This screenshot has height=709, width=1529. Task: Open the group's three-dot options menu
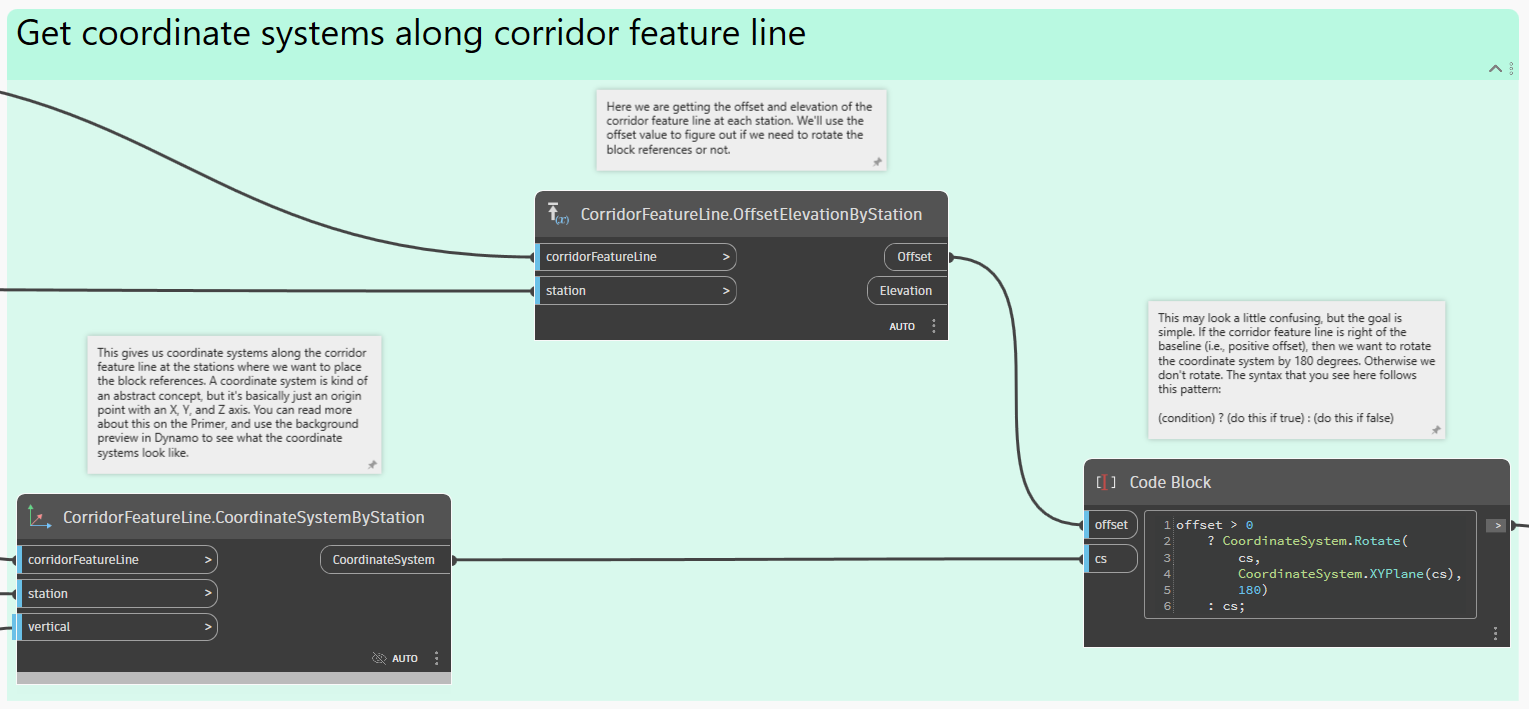pos(1512,68)
